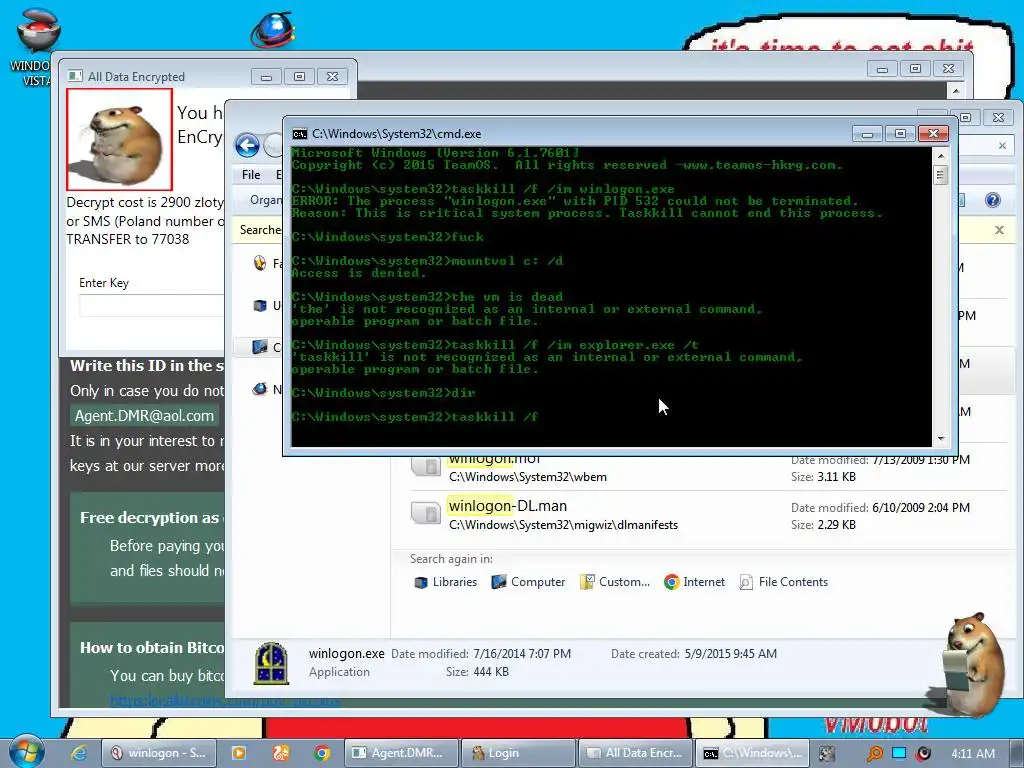Search again in File Contents
This screenshot has width=1024, height=768.
point(783,582)
